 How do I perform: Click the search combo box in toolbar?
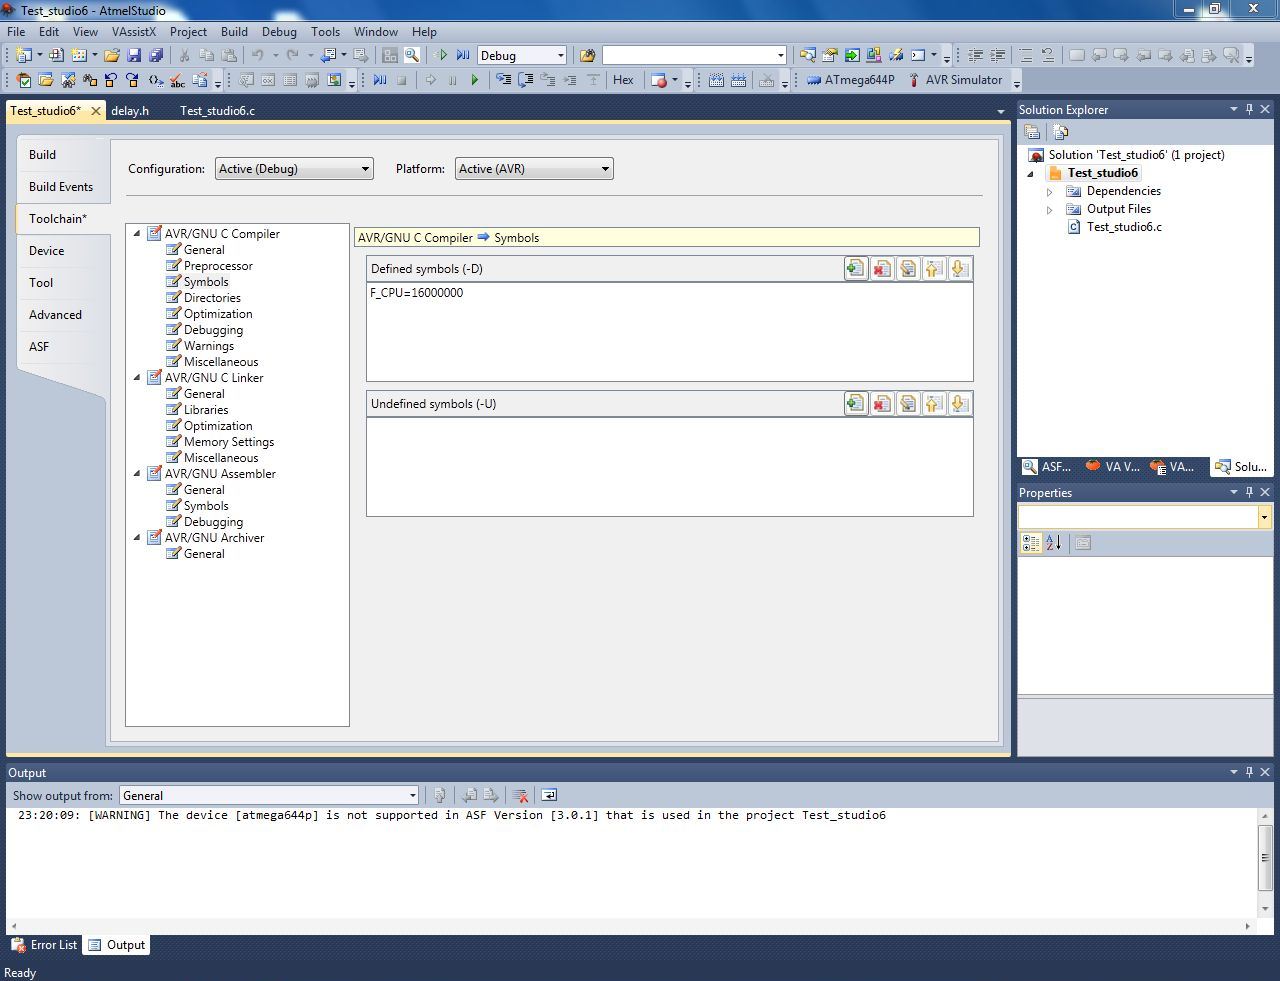coord(694,55)
